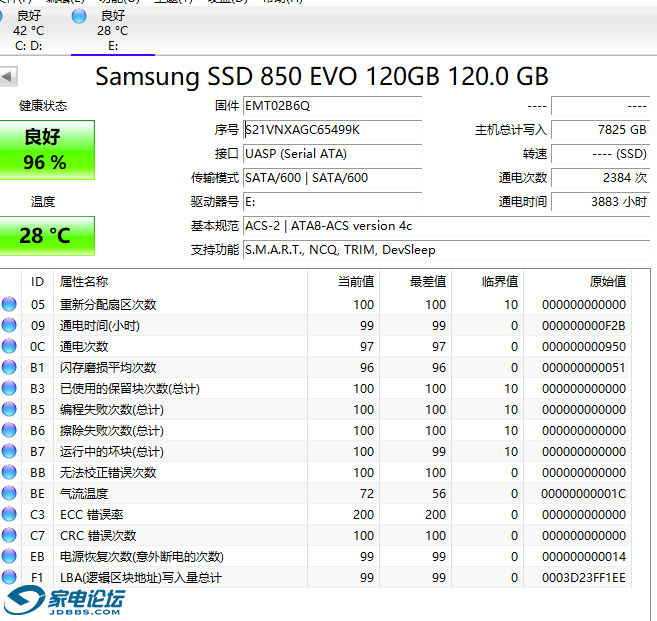
Task: Select attribute name 通电次数 in the table
Action: pos(84,347)
